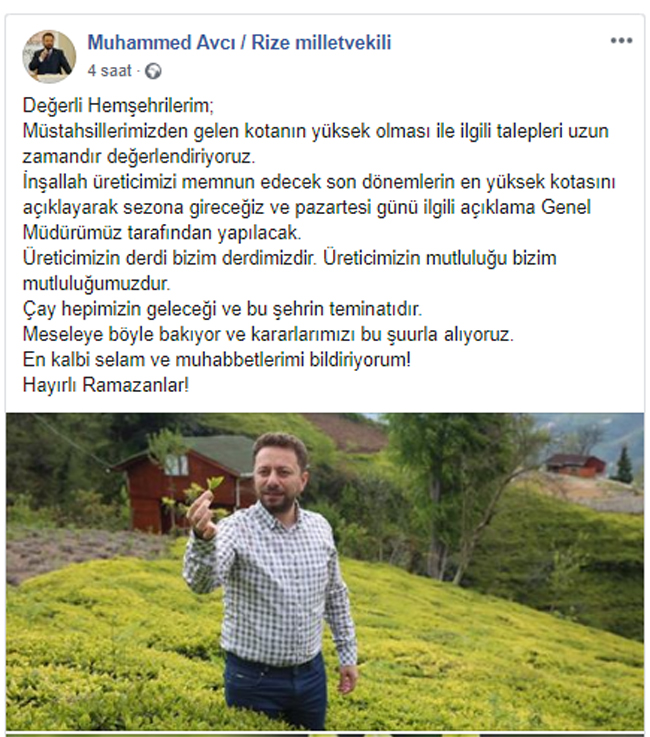This screenshot has height=737, width=650.
Task: Click the "Üreticimizin derdi bizim derdimizdir" sentence
Action: 169,258
